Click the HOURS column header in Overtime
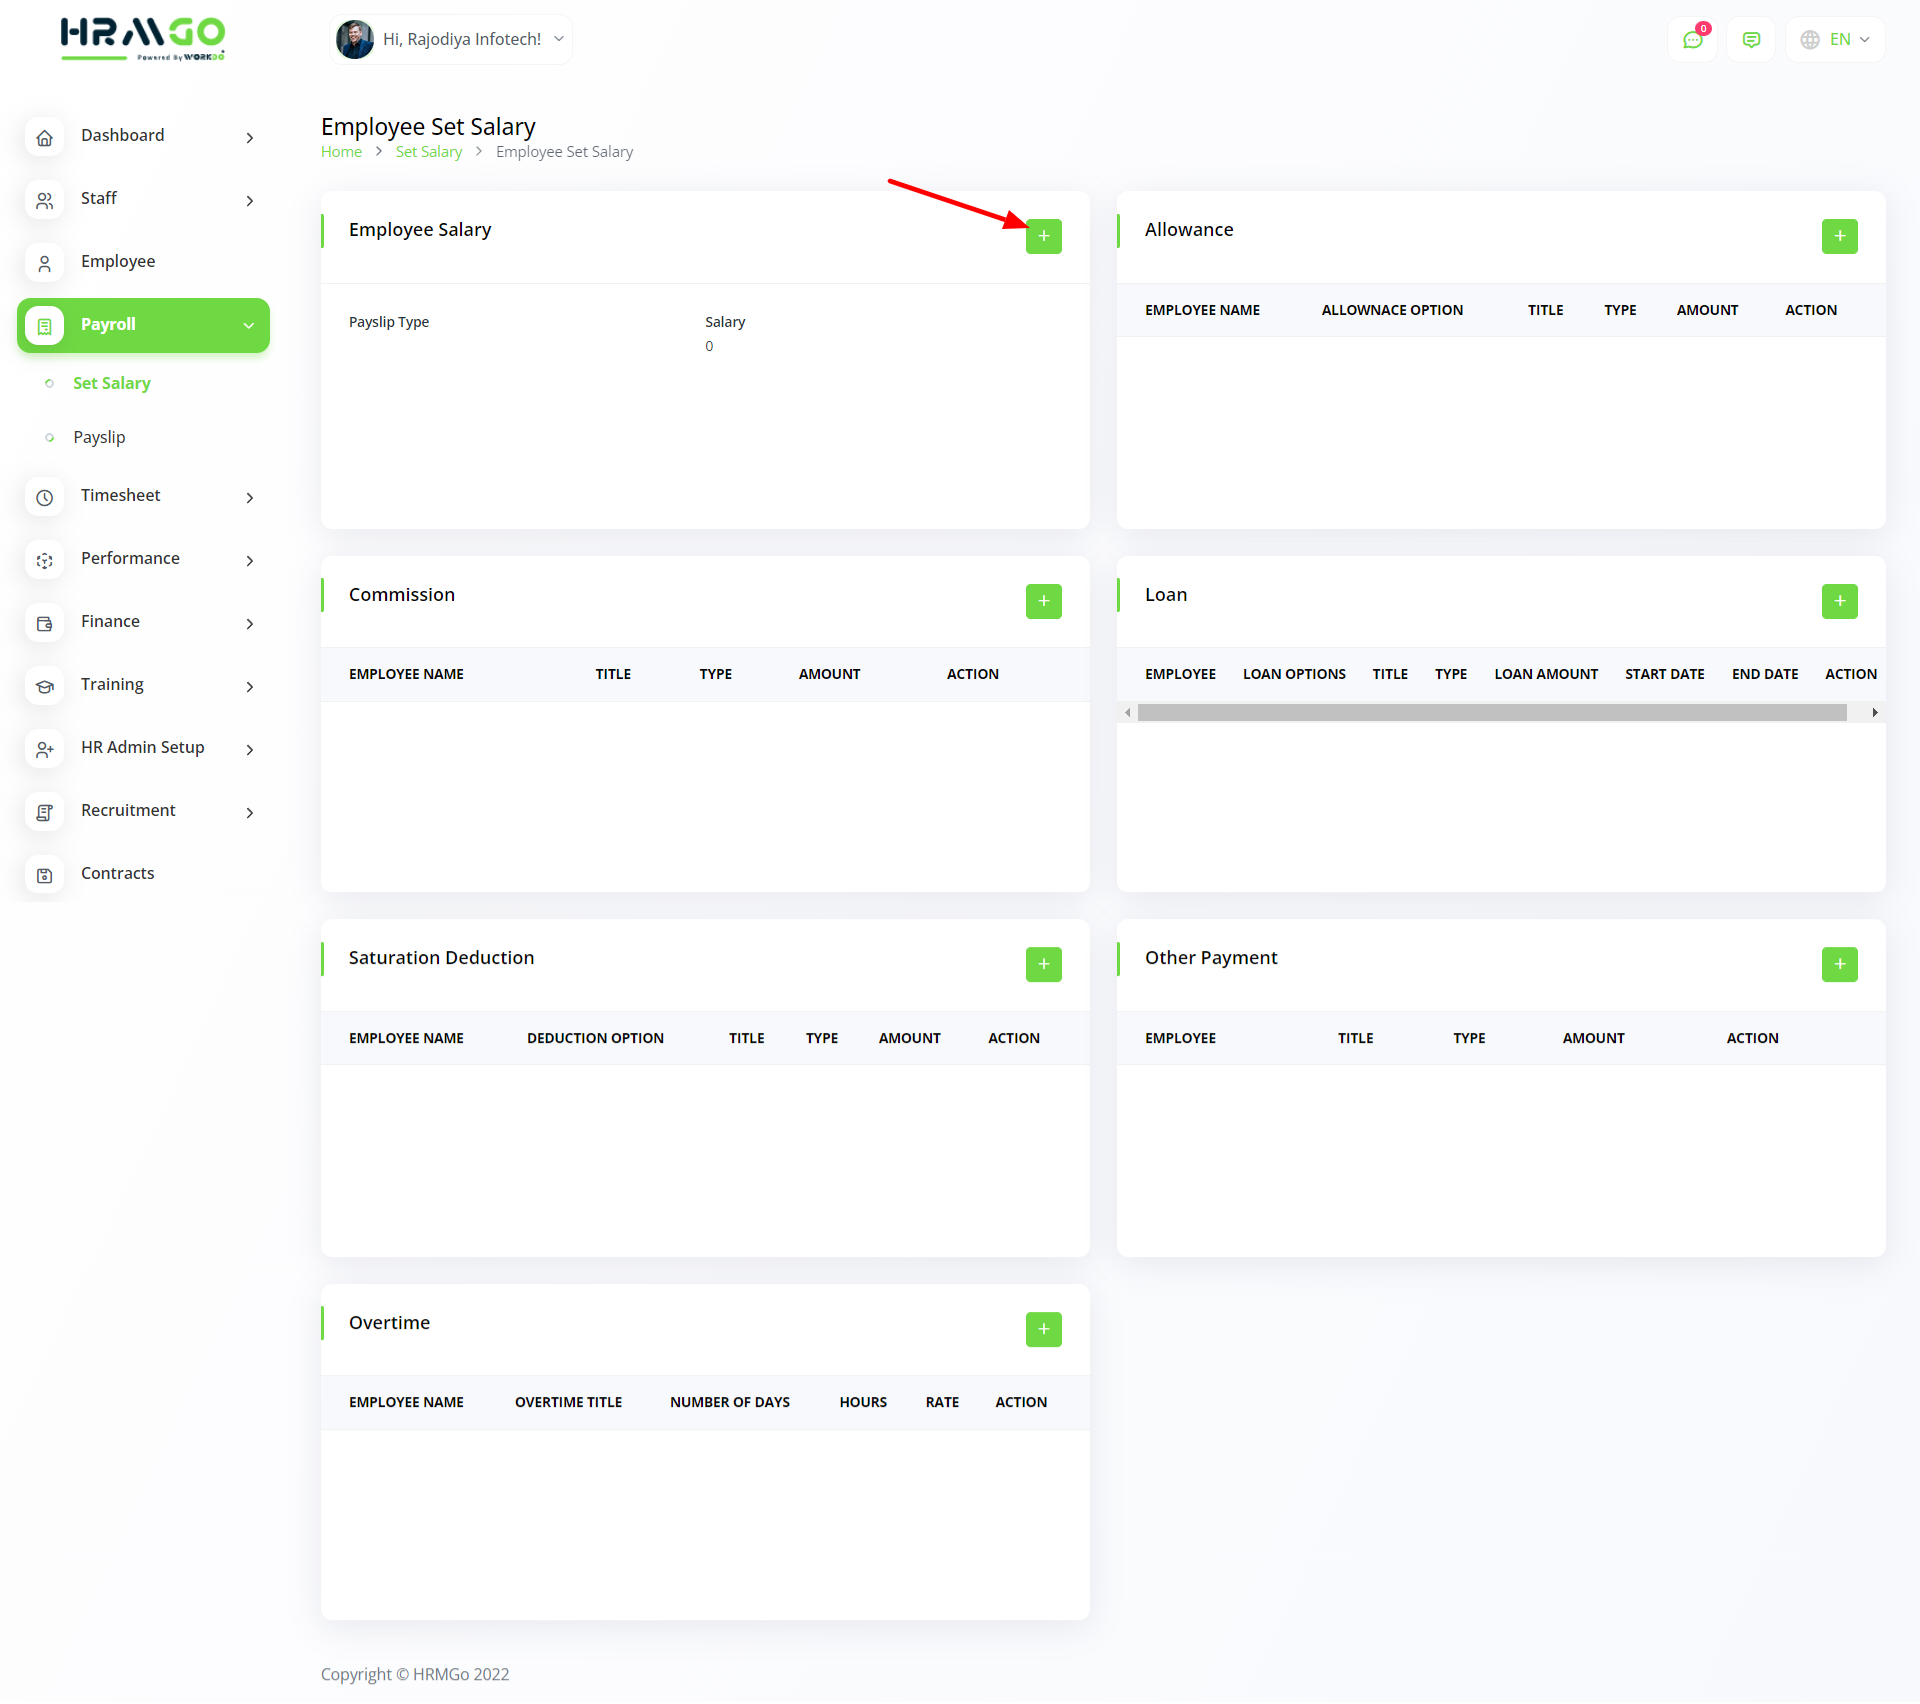Viewport: 1920px width, 1704px height. [x=863, y=1402]
